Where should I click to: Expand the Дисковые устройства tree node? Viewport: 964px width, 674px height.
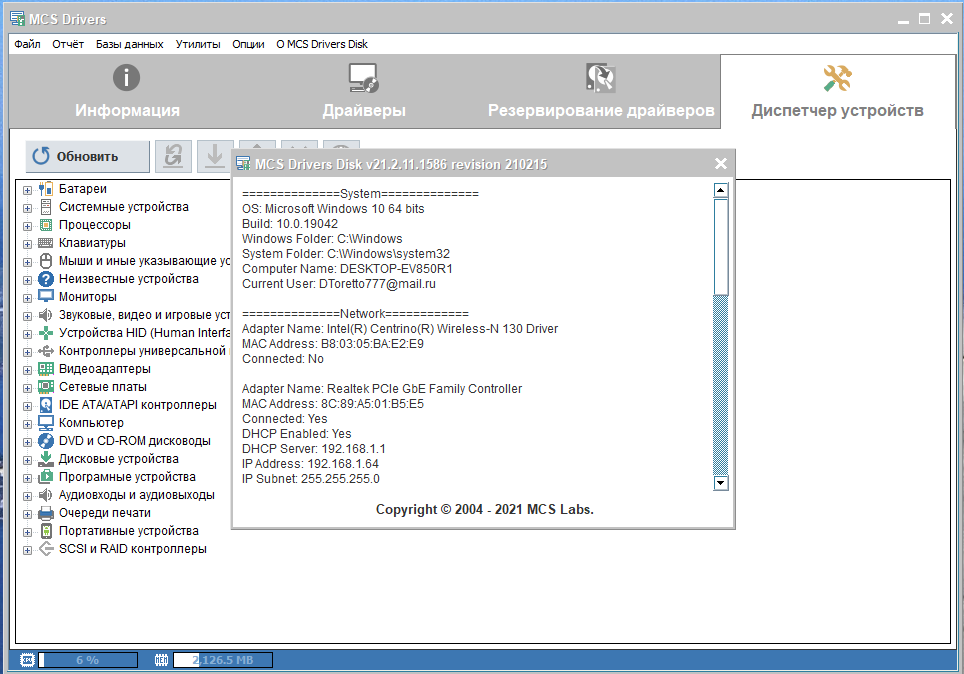(27, 460)
